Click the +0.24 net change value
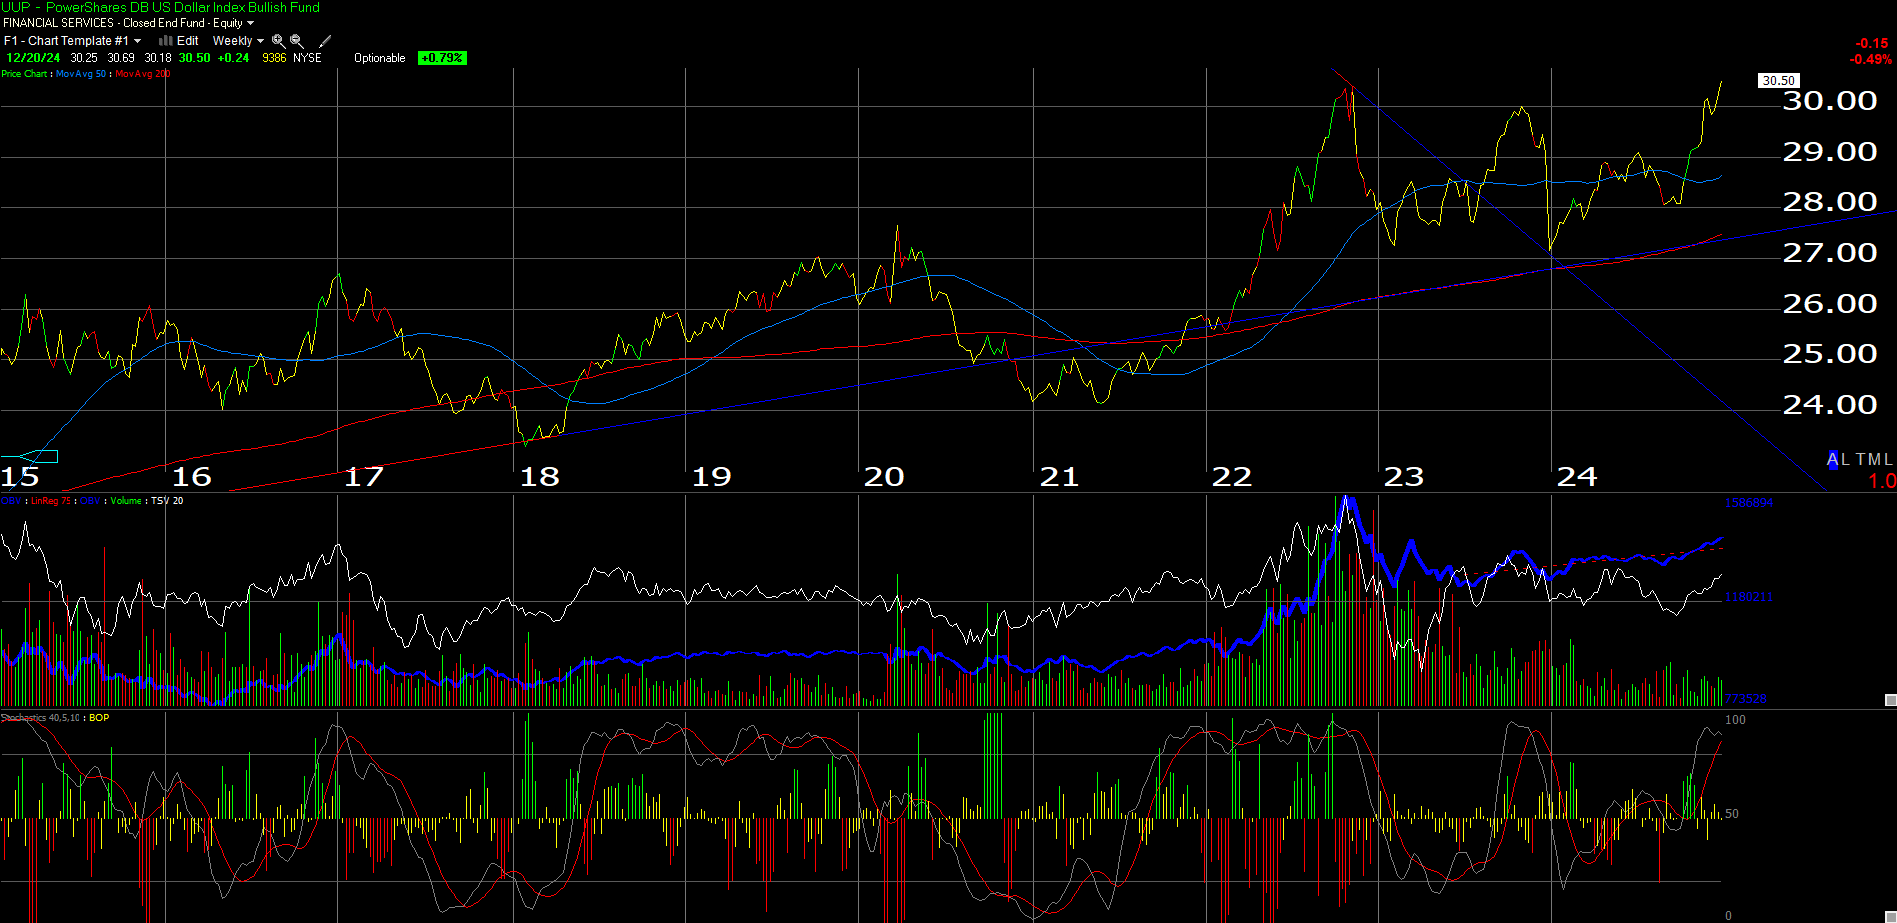The image size is (1897, 923). click(x=233, y=58)
